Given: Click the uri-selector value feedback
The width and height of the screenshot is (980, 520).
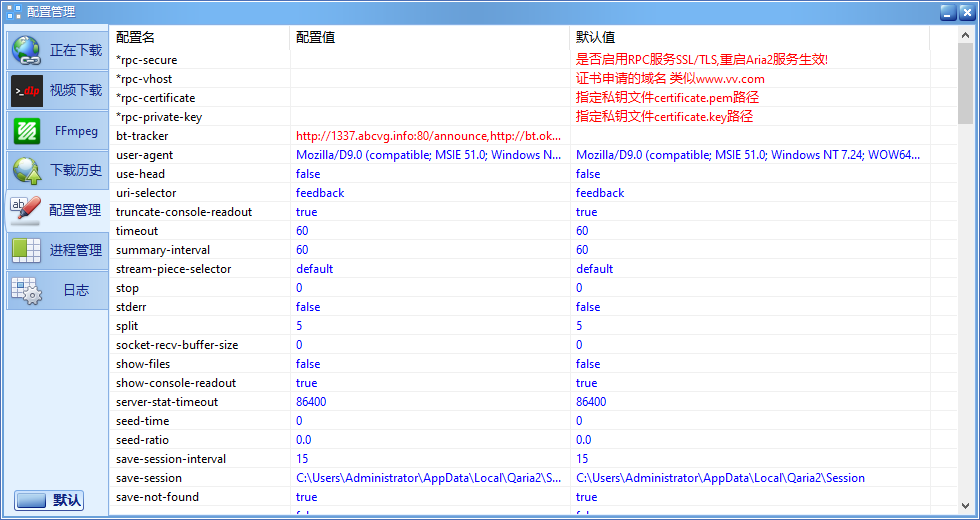Looking at the screenshot, I should tap(320, 193).
